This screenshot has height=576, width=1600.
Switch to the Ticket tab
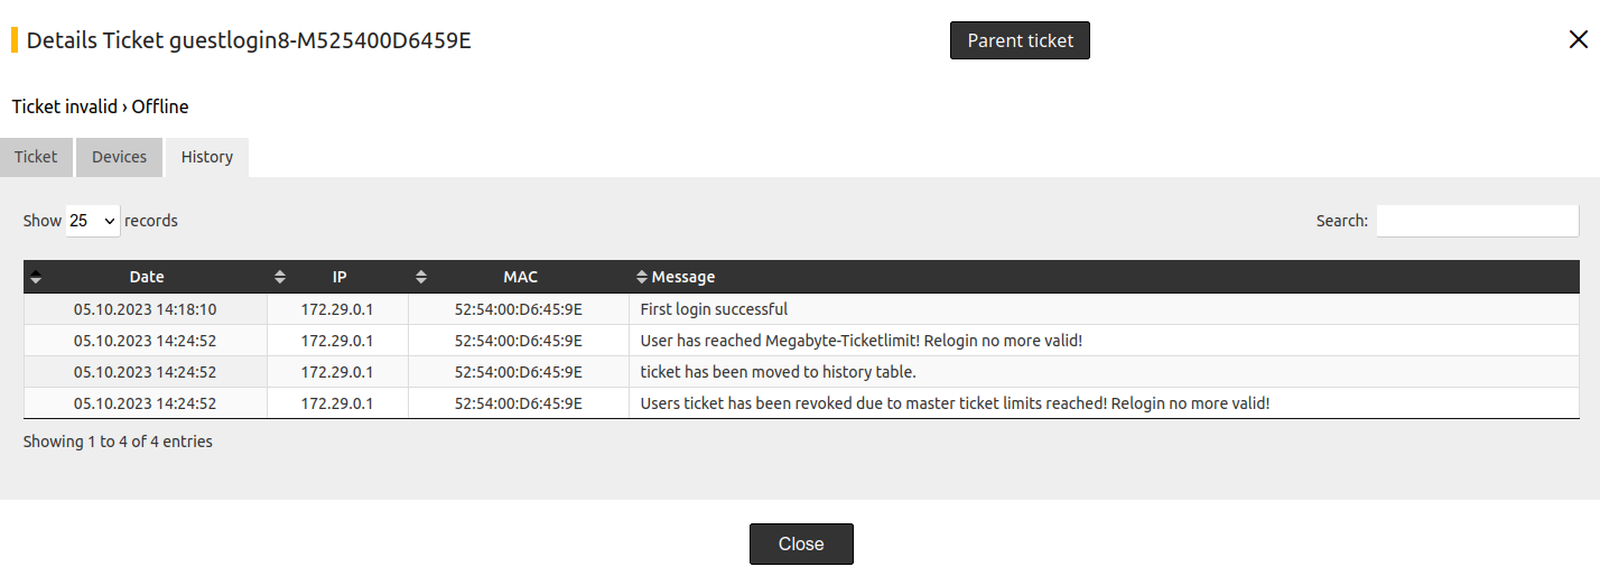[36, 157]
